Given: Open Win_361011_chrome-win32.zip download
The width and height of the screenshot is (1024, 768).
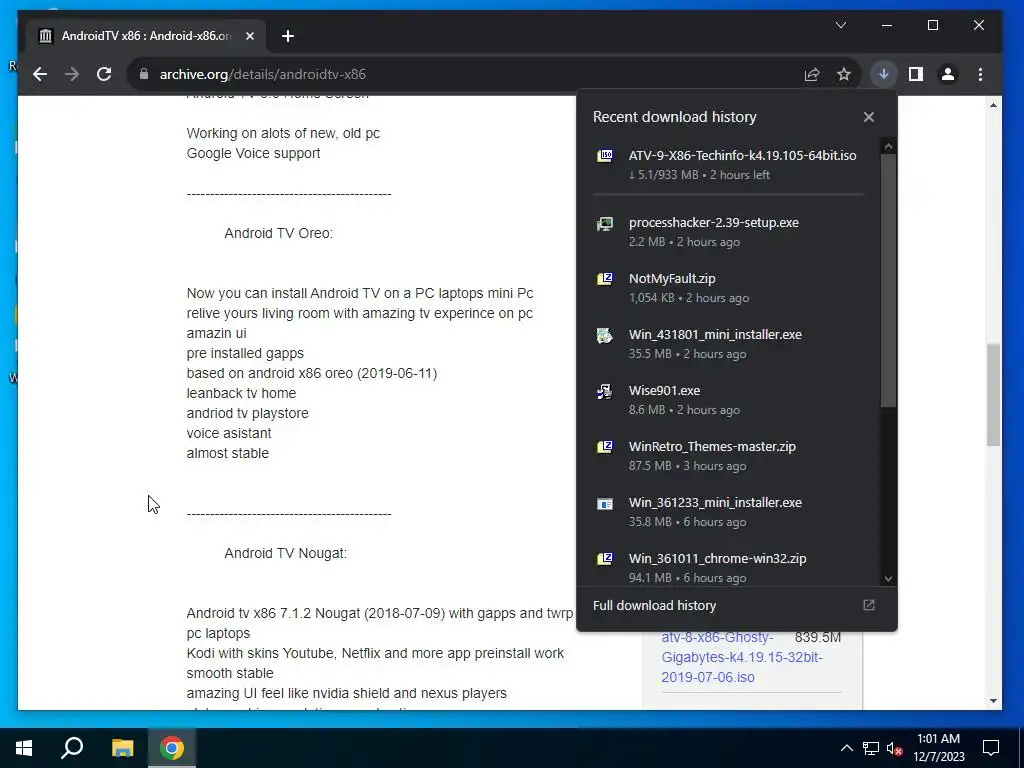Looking at the screenshot, I should (x=728, y=565).
